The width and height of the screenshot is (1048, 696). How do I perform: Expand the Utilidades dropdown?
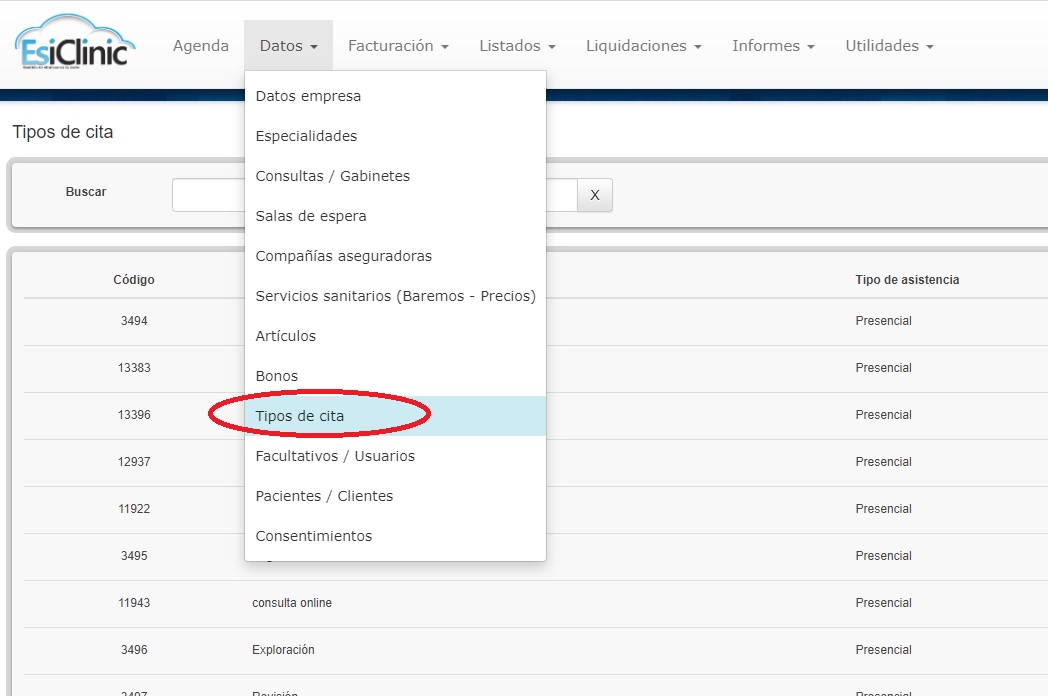click(x=889, y=45)
